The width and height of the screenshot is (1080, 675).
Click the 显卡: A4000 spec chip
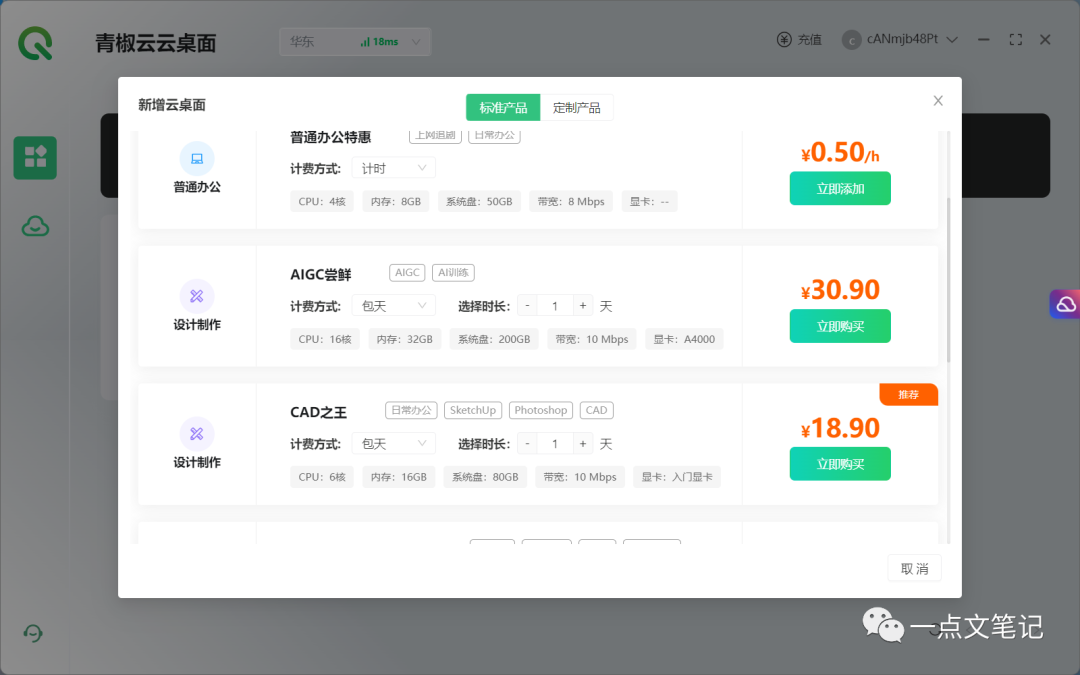[684, 339]
